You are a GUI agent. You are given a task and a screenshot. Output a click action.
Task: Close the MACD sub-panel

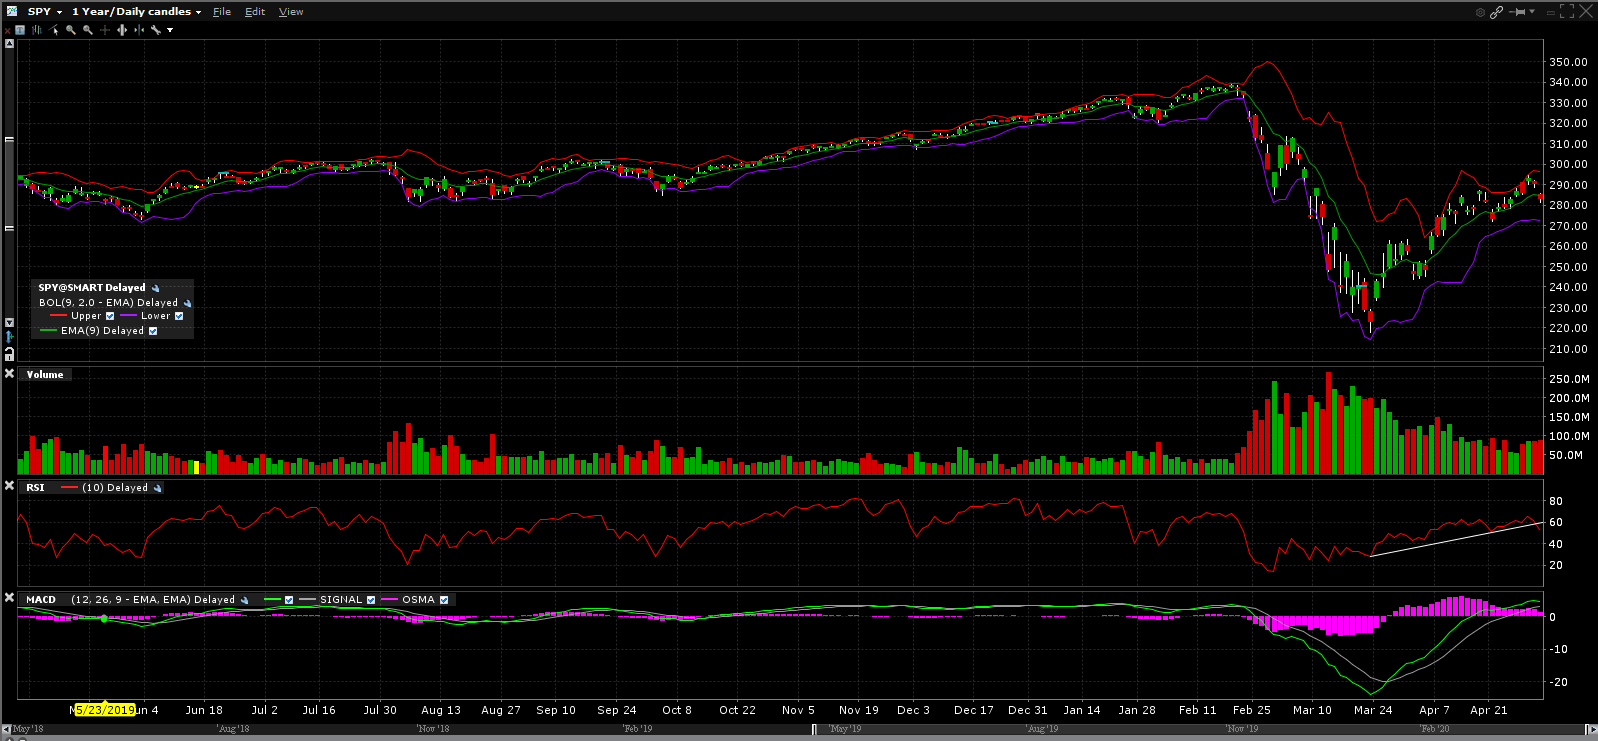tap(9, 598)
